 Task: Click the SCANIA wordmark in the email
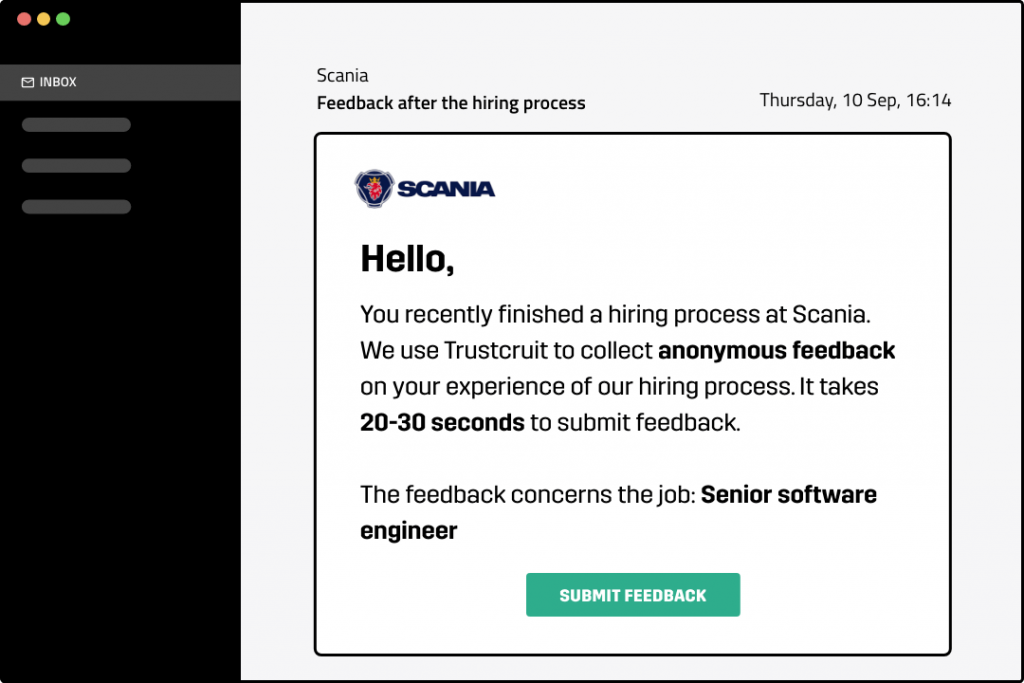446,189
